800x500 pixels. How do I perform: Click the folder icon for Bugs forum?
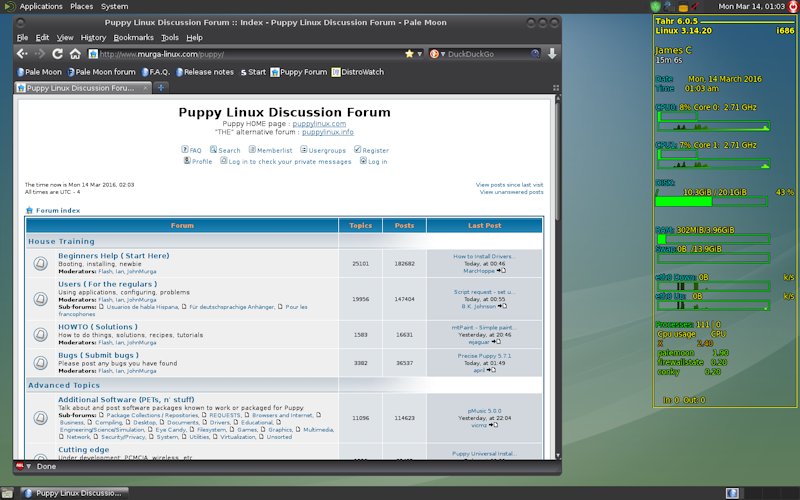click(41, 363)
